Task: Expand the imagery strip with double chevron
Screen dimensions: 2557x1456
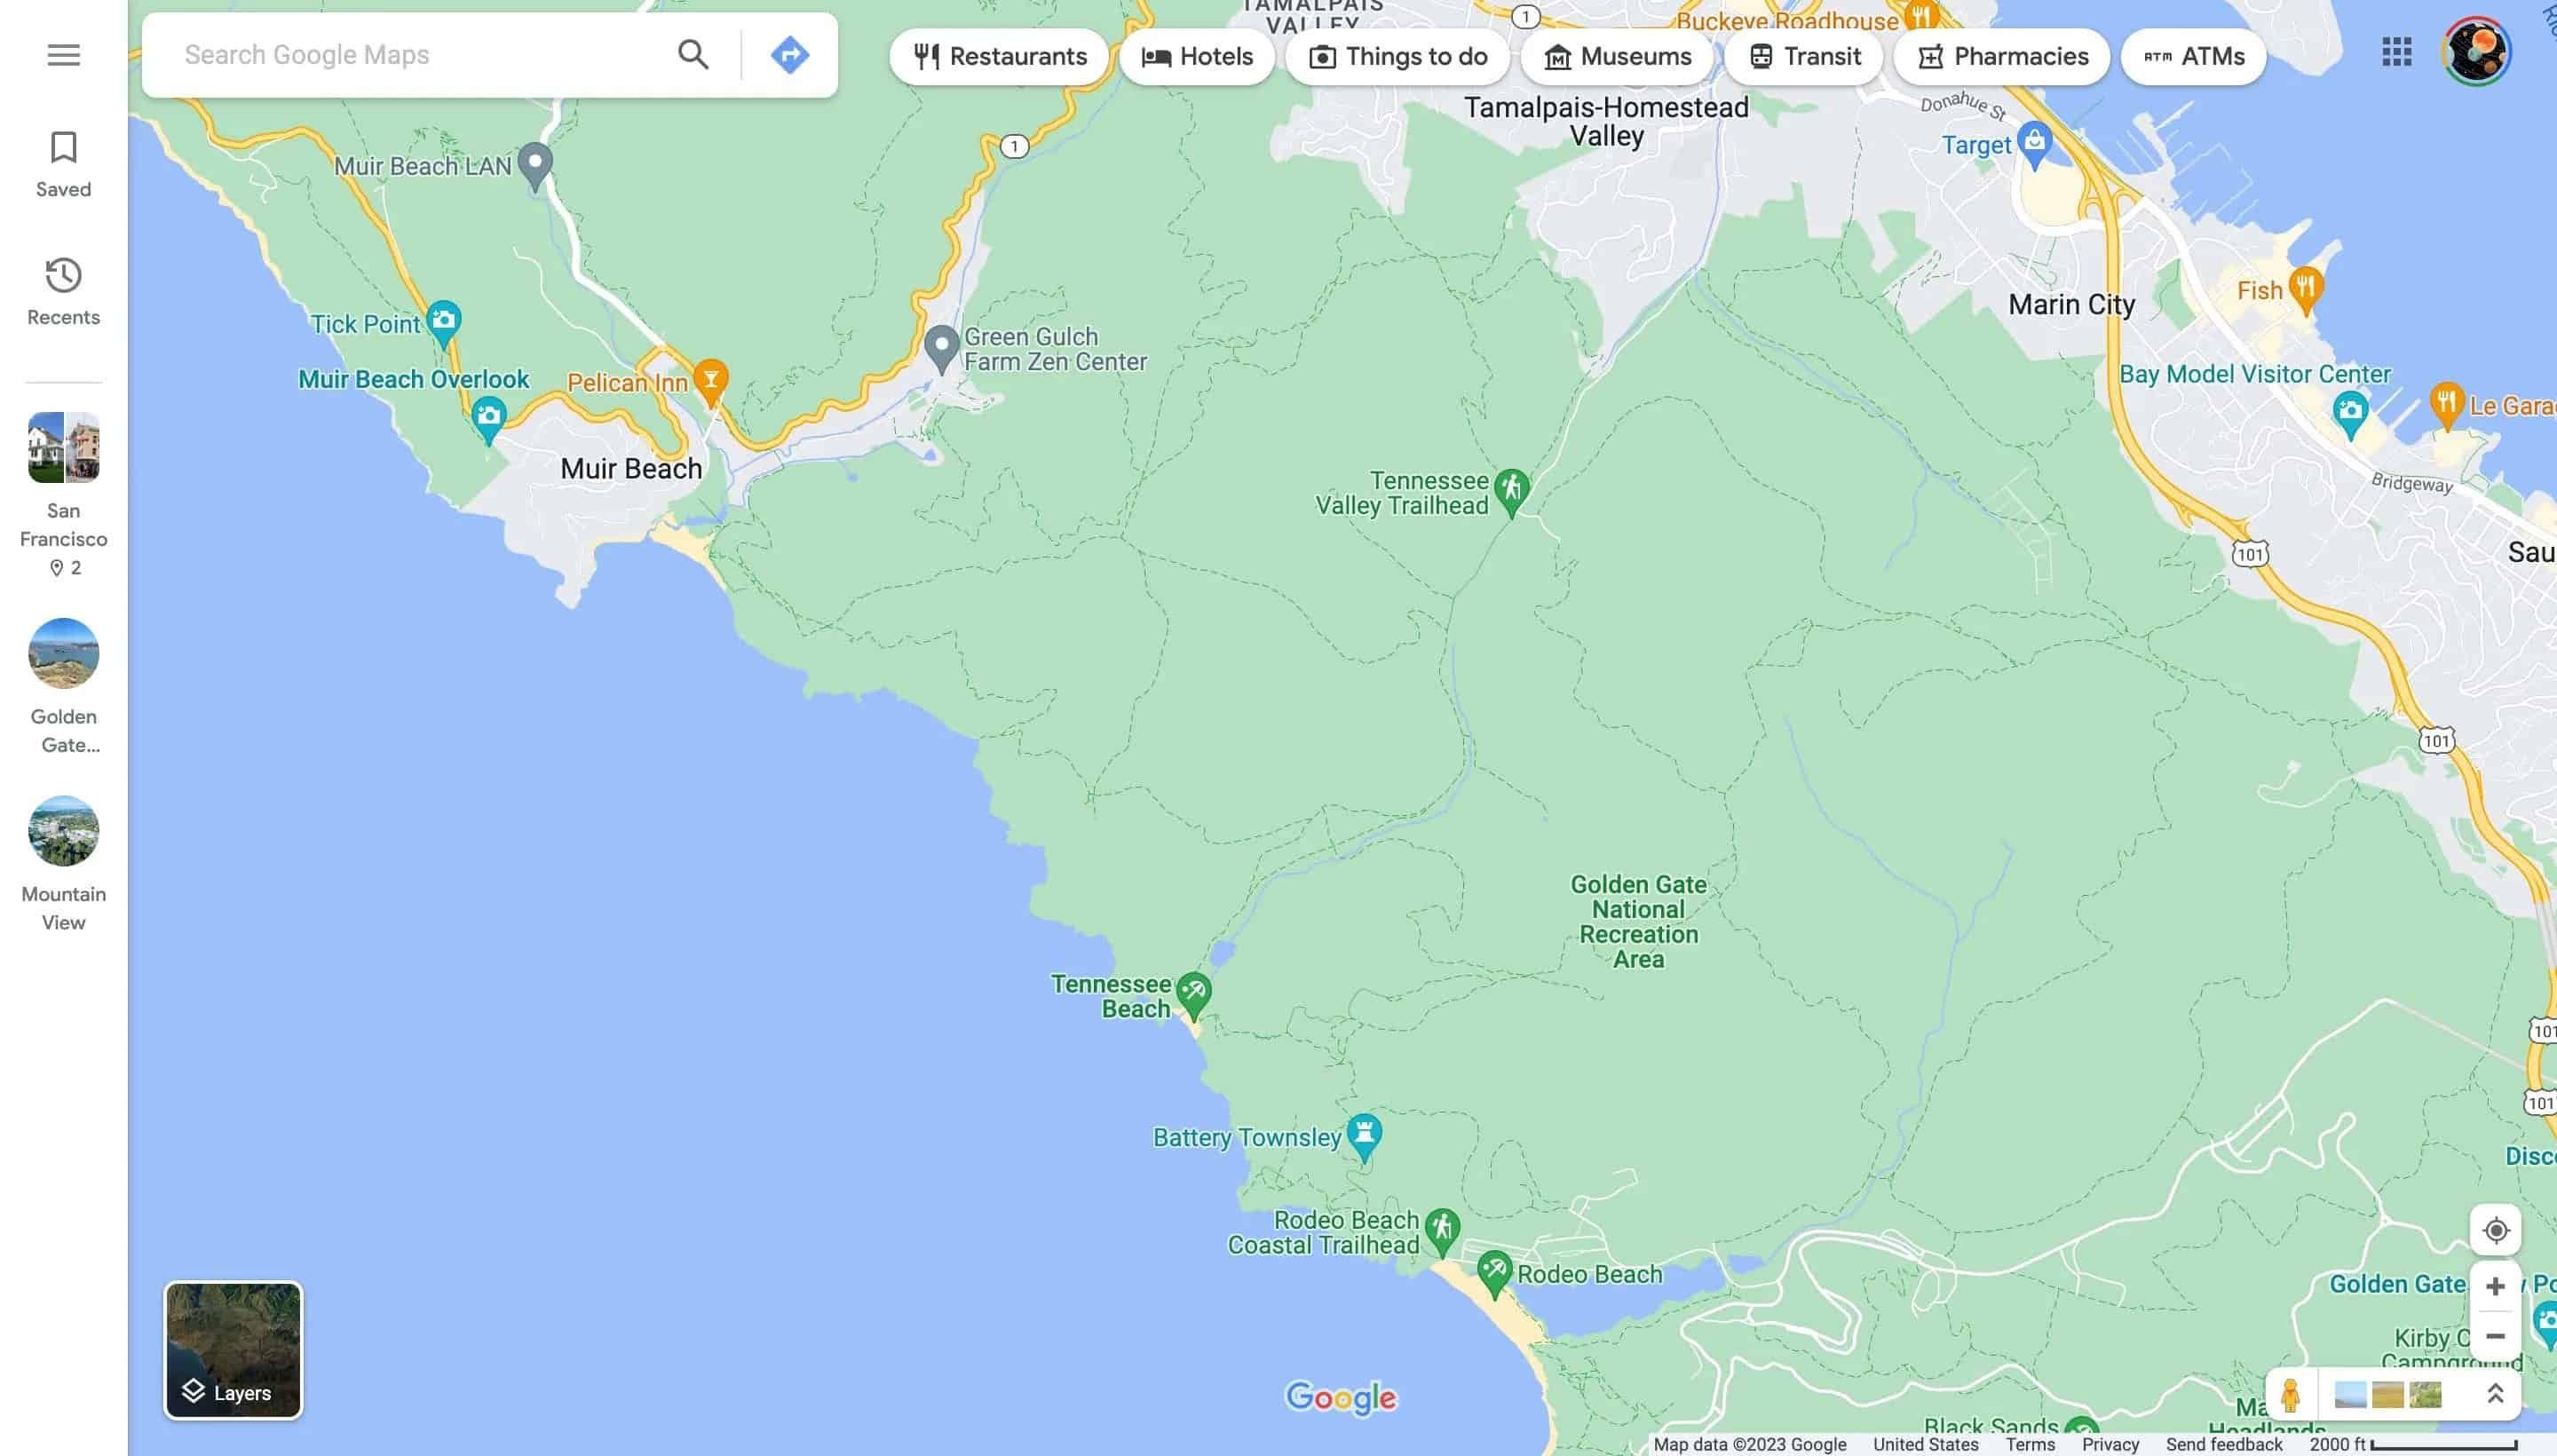Action: 2495,1393
